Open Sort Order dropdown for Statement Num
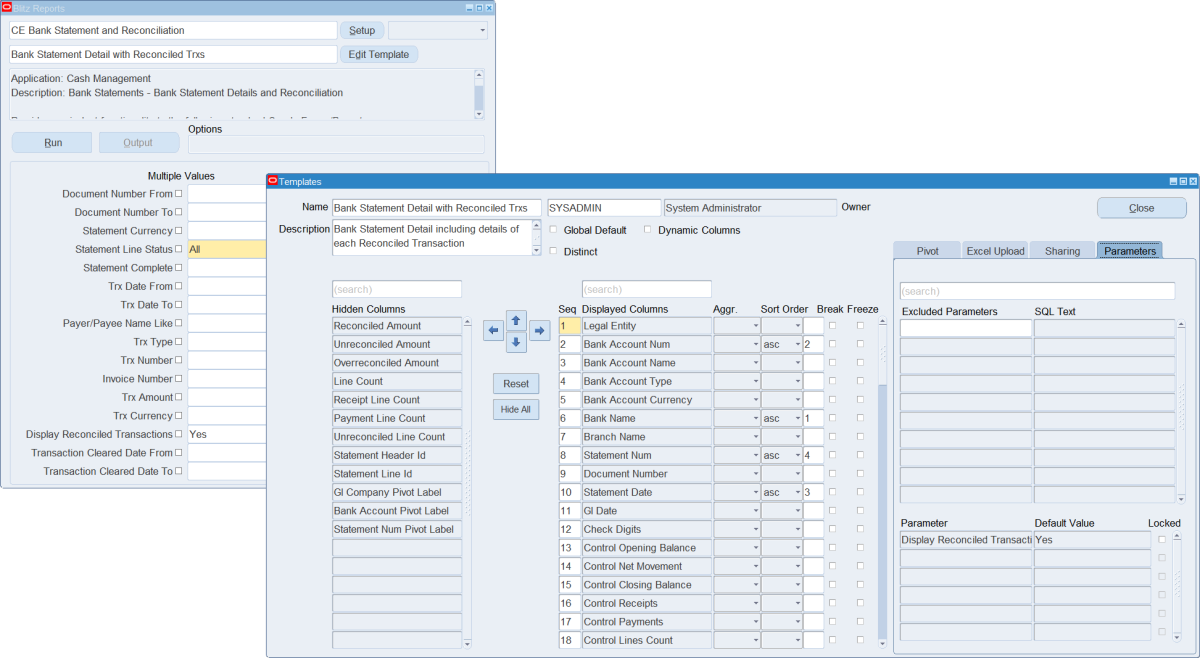The width and height of the screenshot is (1200, 658). click(x=798, y=455)
